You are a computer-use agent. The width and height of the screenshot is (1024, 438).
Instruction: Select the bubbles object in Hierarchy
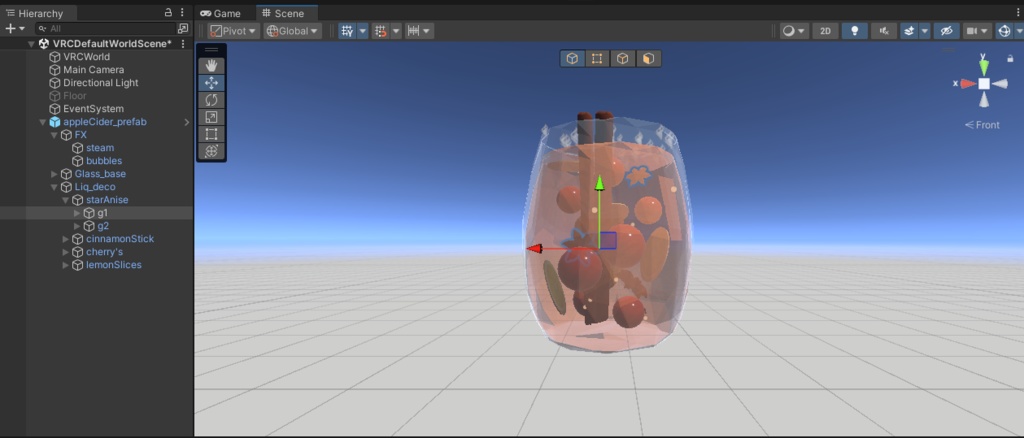click(x=104, y=161)
